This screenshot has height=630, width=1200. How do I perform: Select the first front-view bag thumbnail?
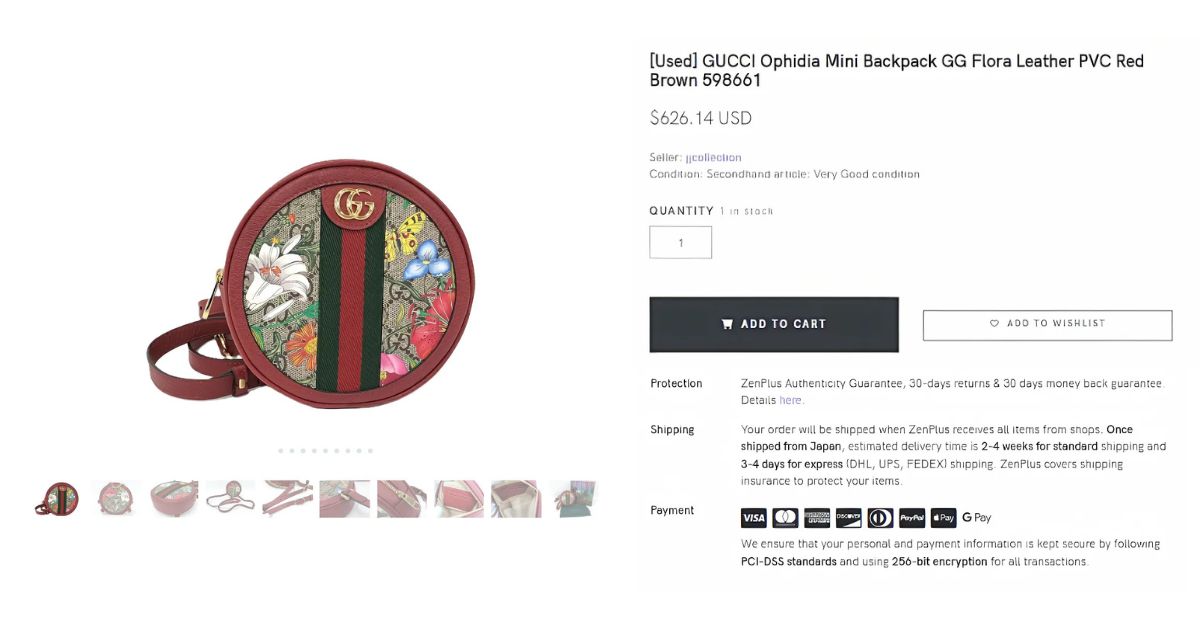click(59, 498)
